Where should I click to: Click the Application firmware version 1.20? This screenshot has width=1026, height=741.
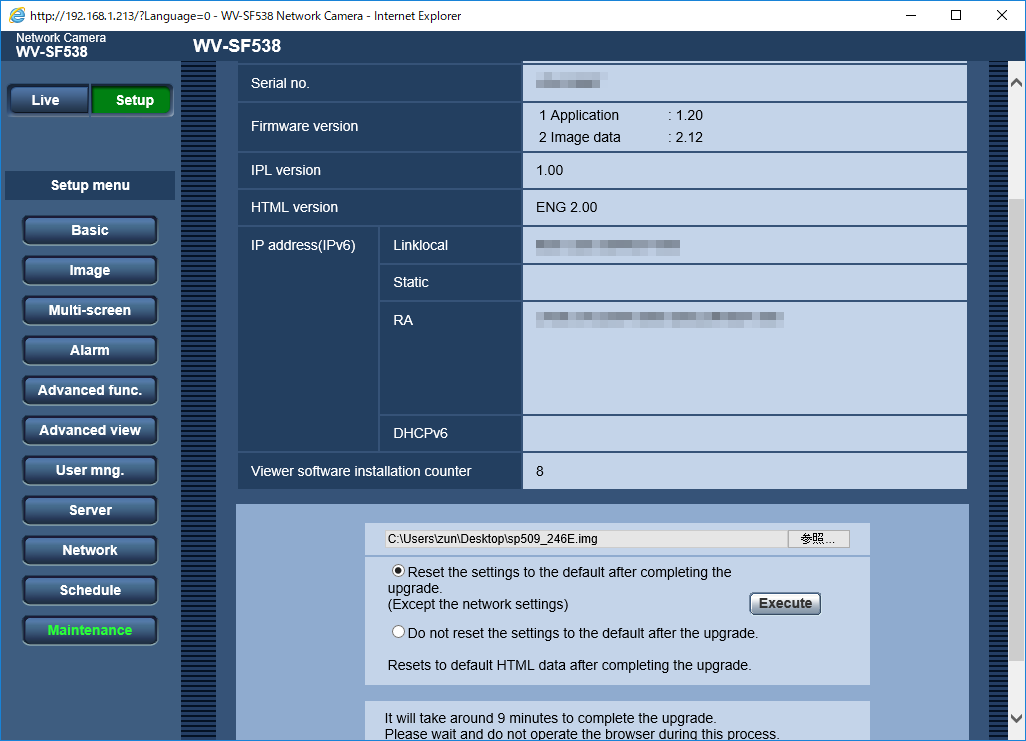[x=689, y=115]
